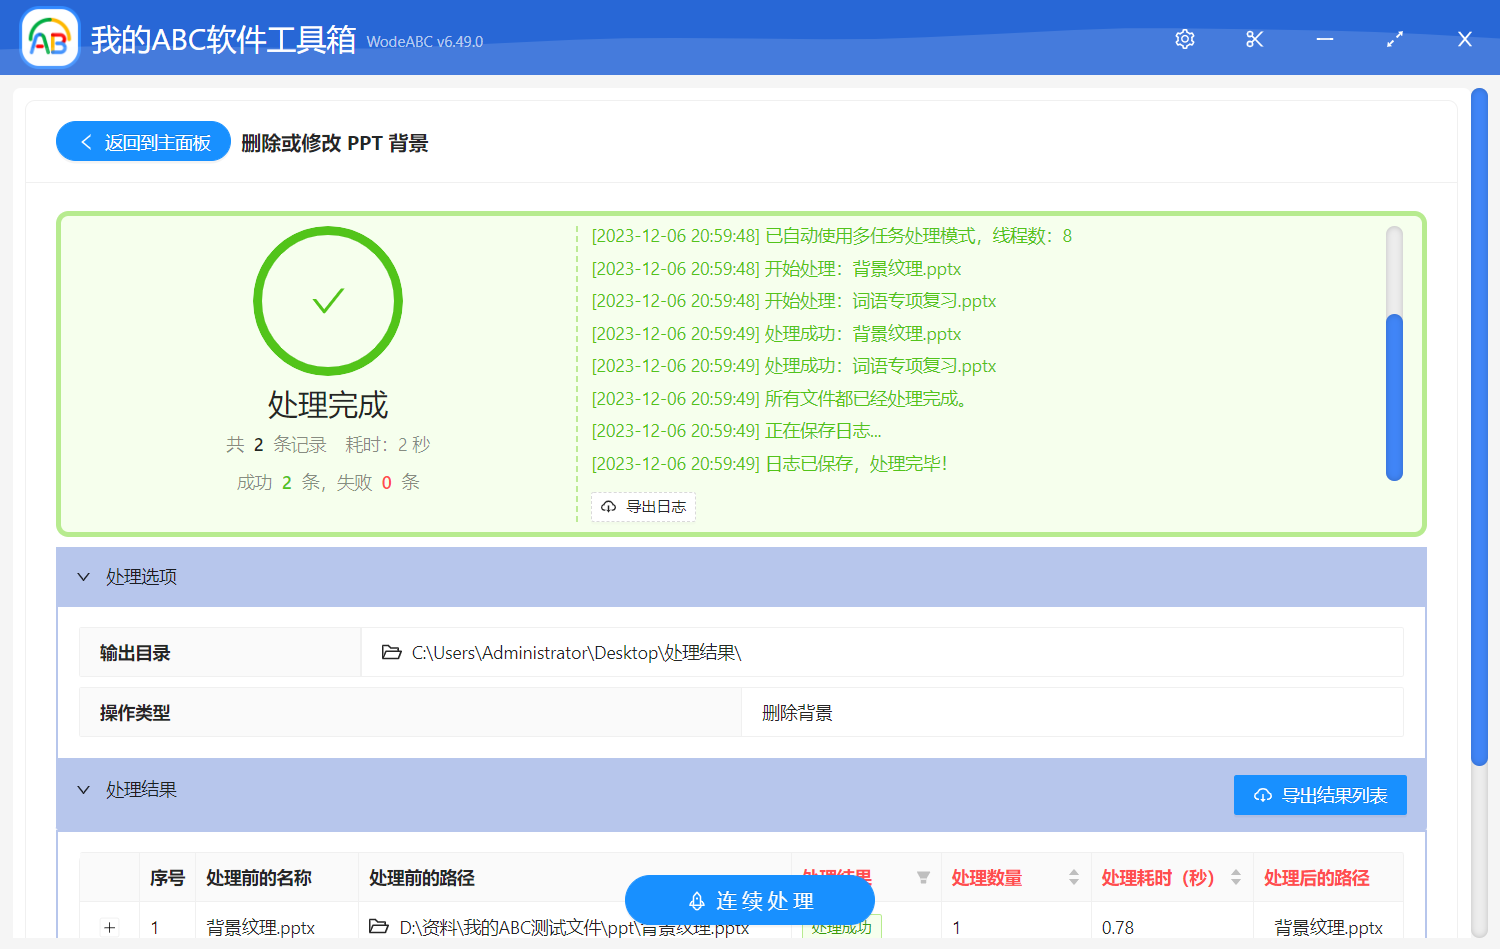Screen dimensions: 1500x949
Task: Filter the 处理结果 column with the funnel icon
Action: point(923,878)
